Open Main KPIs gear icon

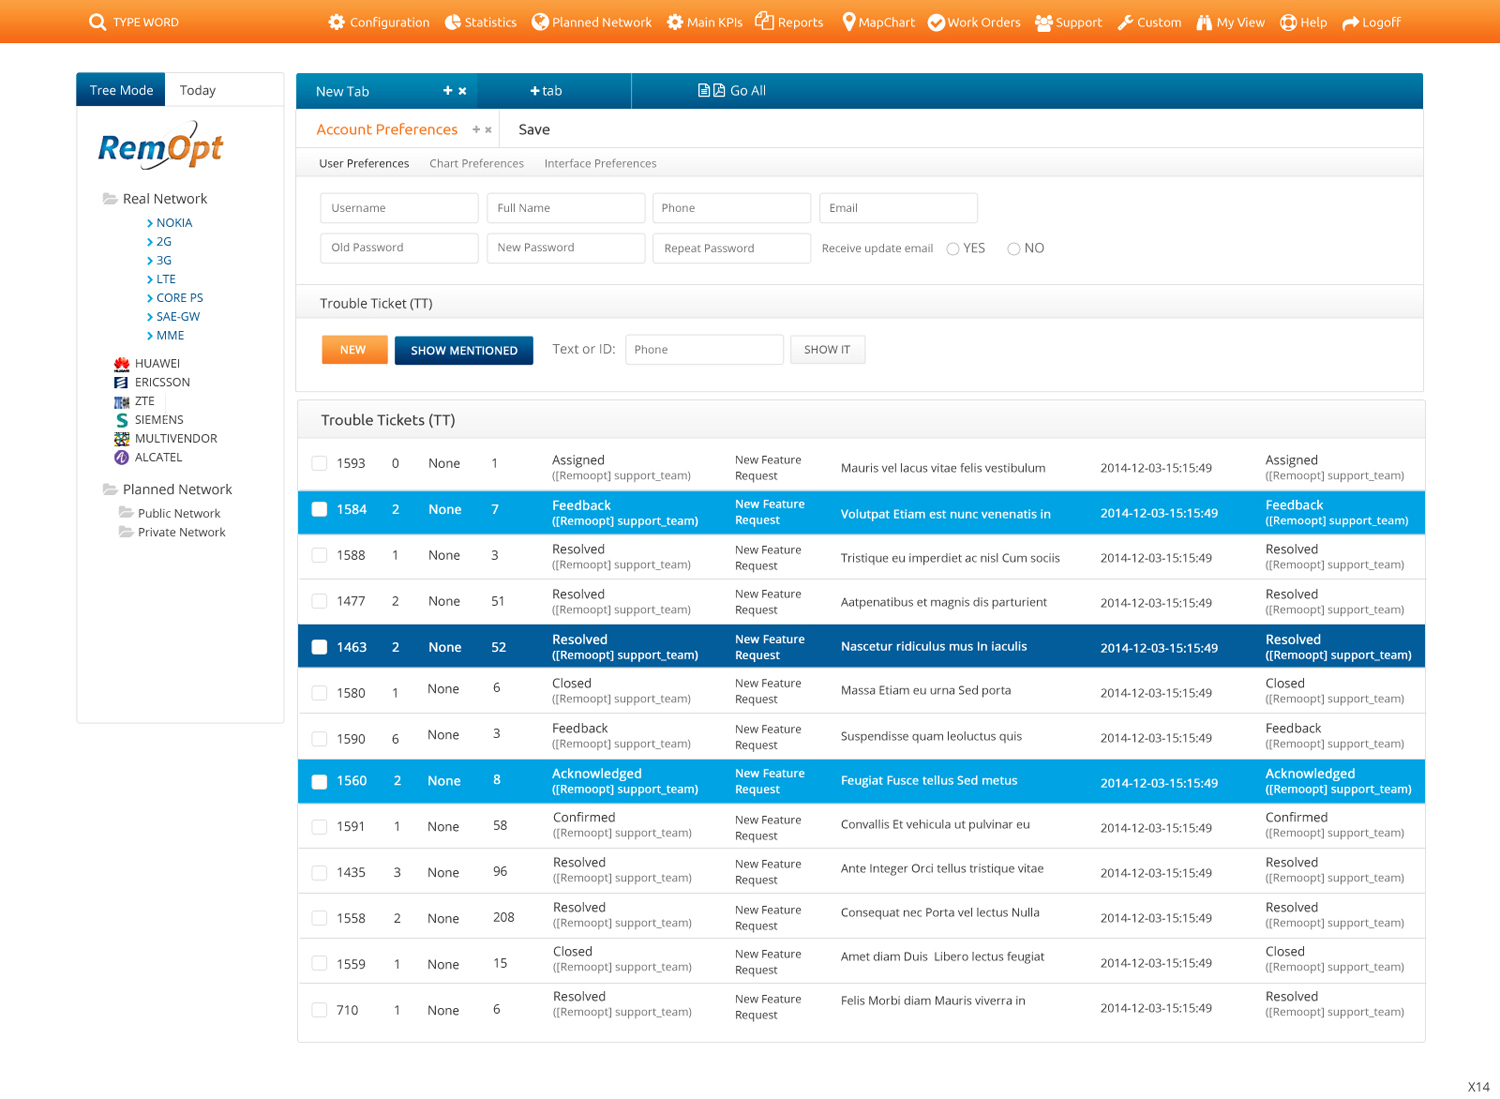[675, 22]
